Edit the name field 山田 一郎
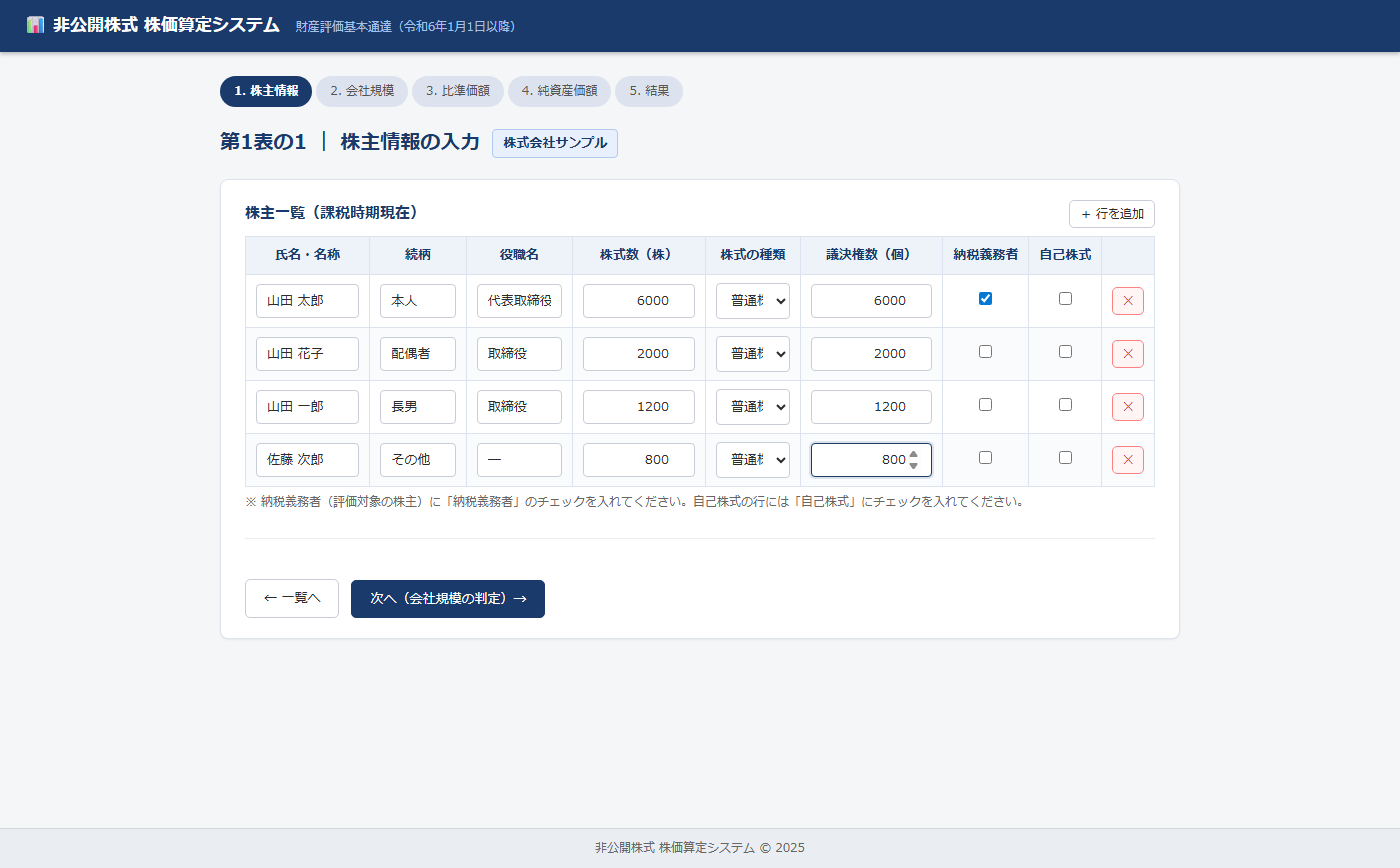Viewport: 1400px width, 868px height. click(x=307, y=407)
